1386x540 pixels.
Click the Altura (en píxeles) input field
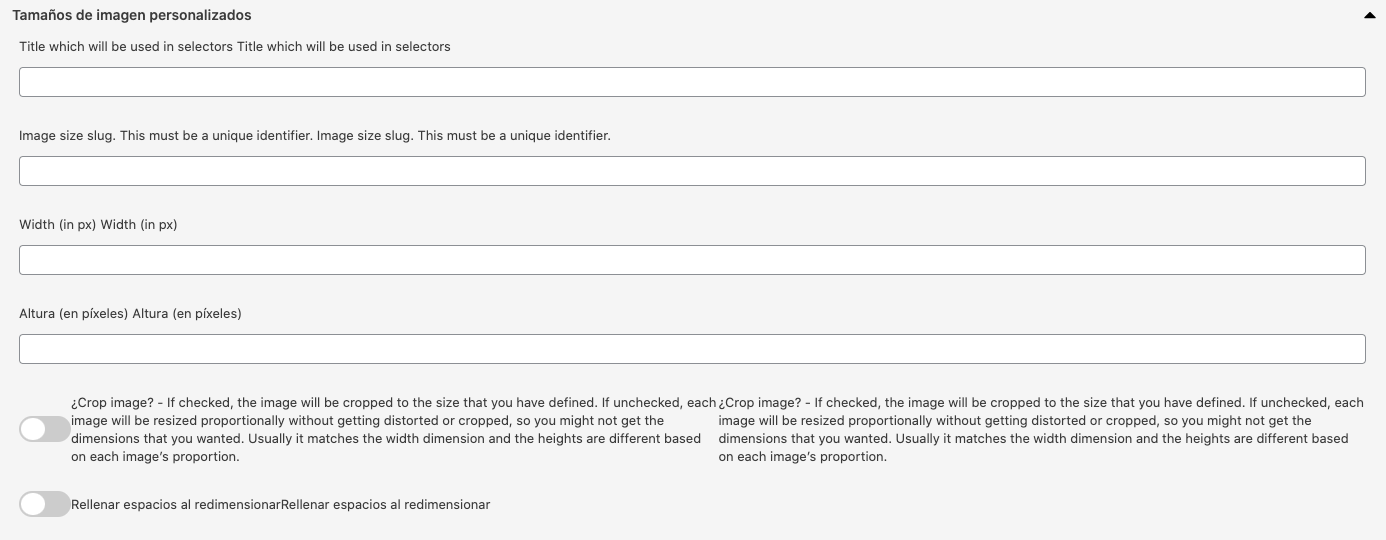point(692,349)
